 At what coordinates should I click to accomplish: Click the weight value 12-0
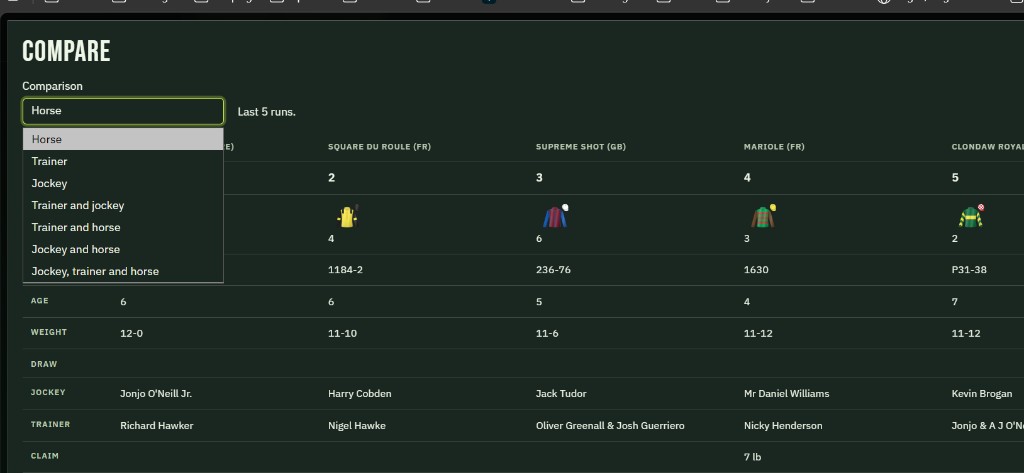(x=131, y=334)
